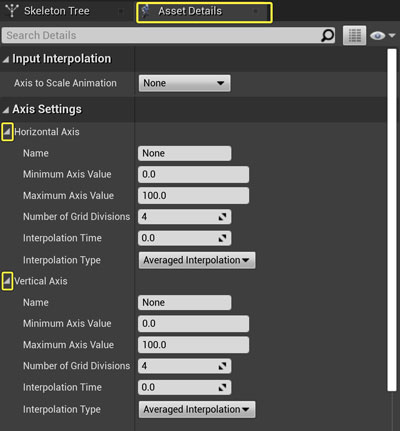Click the search magnifier icon in Search Details

(327, 35)
